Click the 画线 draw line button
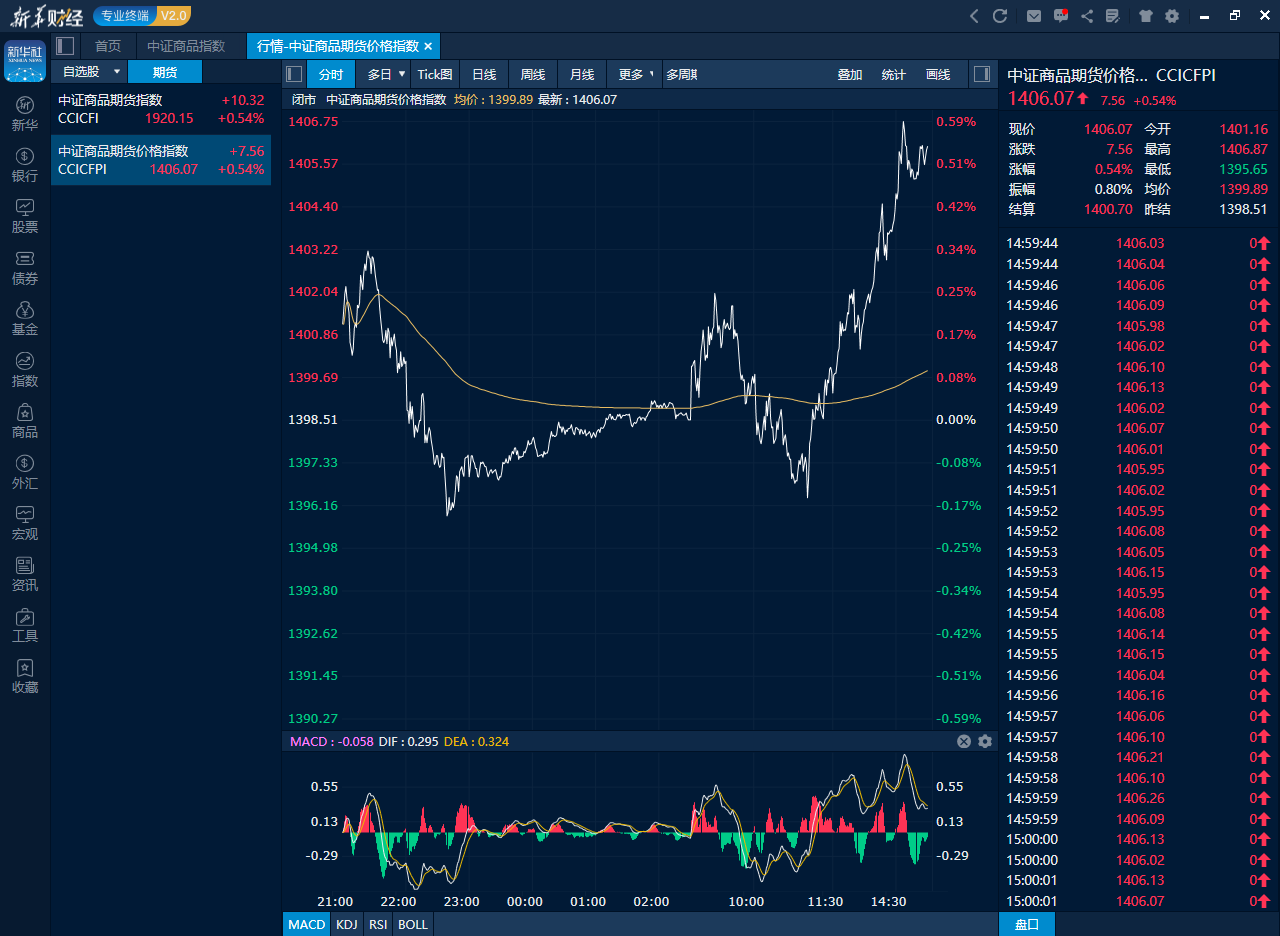Image resolution: width=1280 pixels, height=936 pixels. tap(938, 74)
